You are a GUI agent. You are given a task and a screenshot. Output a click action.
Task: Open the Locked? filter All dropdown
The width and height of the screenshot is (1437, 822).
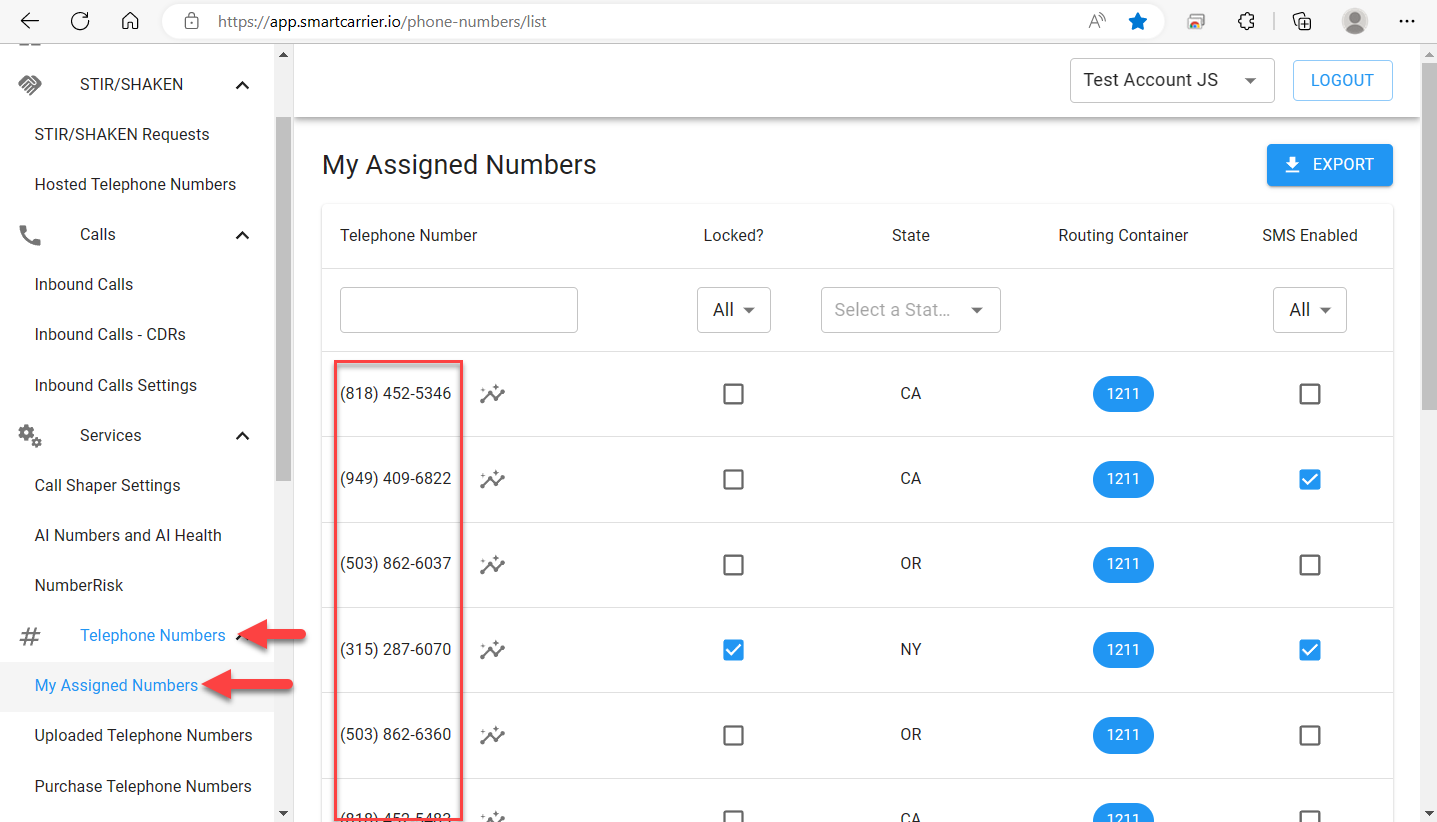tap(734, 310)
